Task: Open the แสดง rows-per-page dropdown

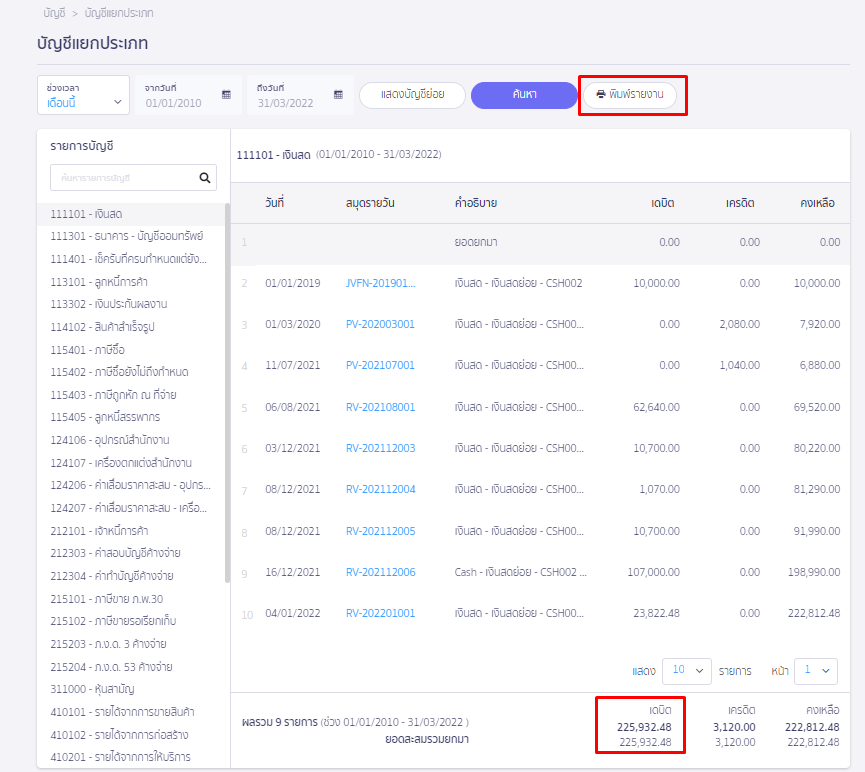Action: coord(686,671)
